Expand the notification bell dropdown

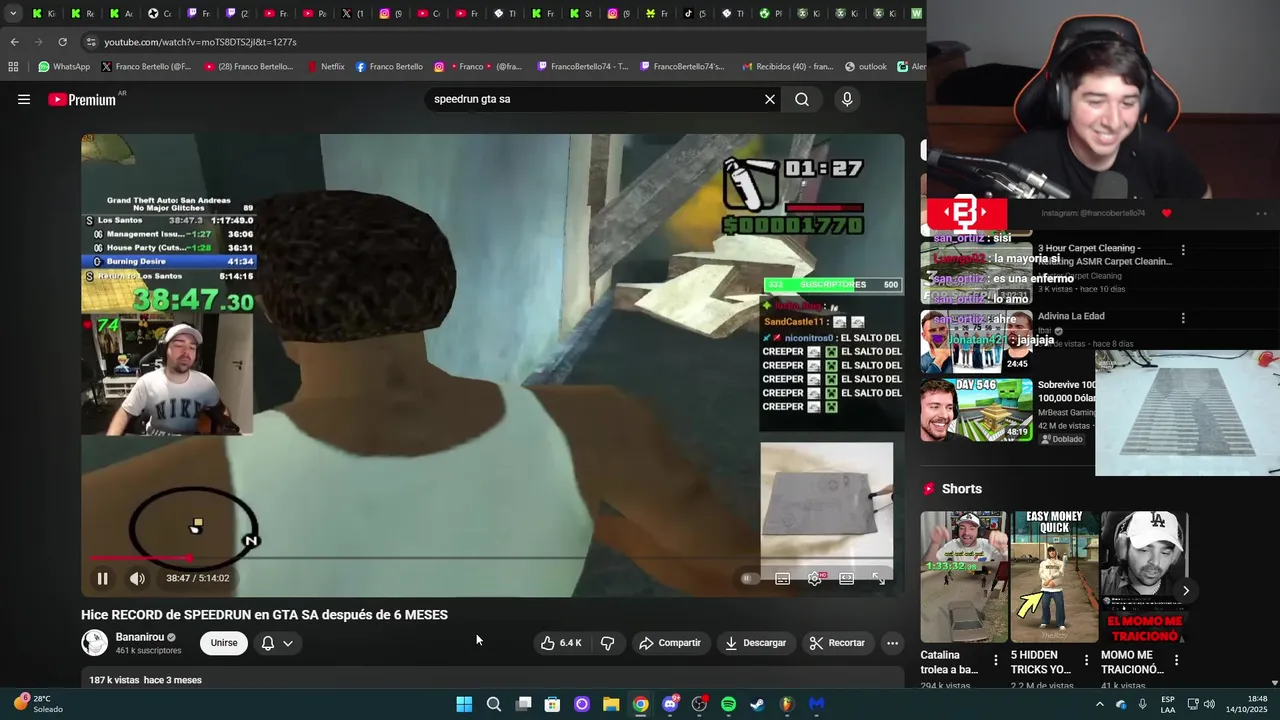277,643
